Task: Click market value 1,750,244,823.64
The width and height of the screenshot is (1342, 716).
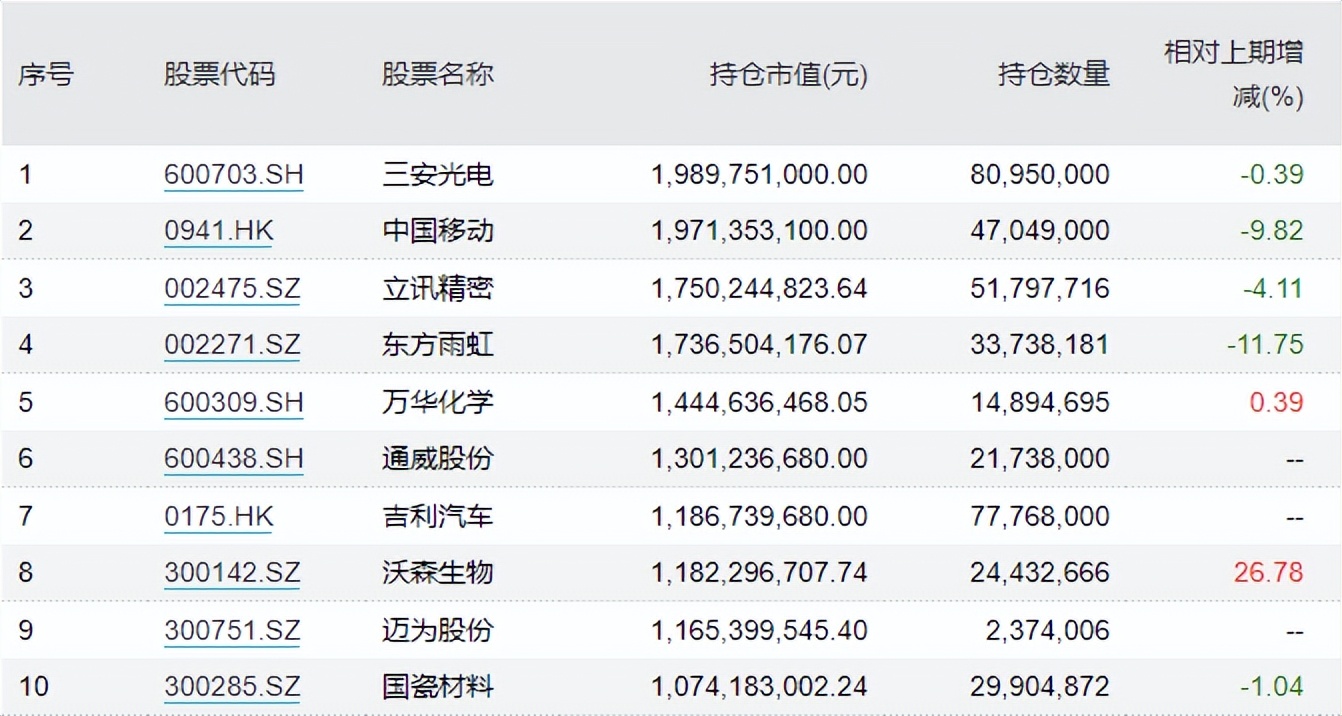Action: 760,289
